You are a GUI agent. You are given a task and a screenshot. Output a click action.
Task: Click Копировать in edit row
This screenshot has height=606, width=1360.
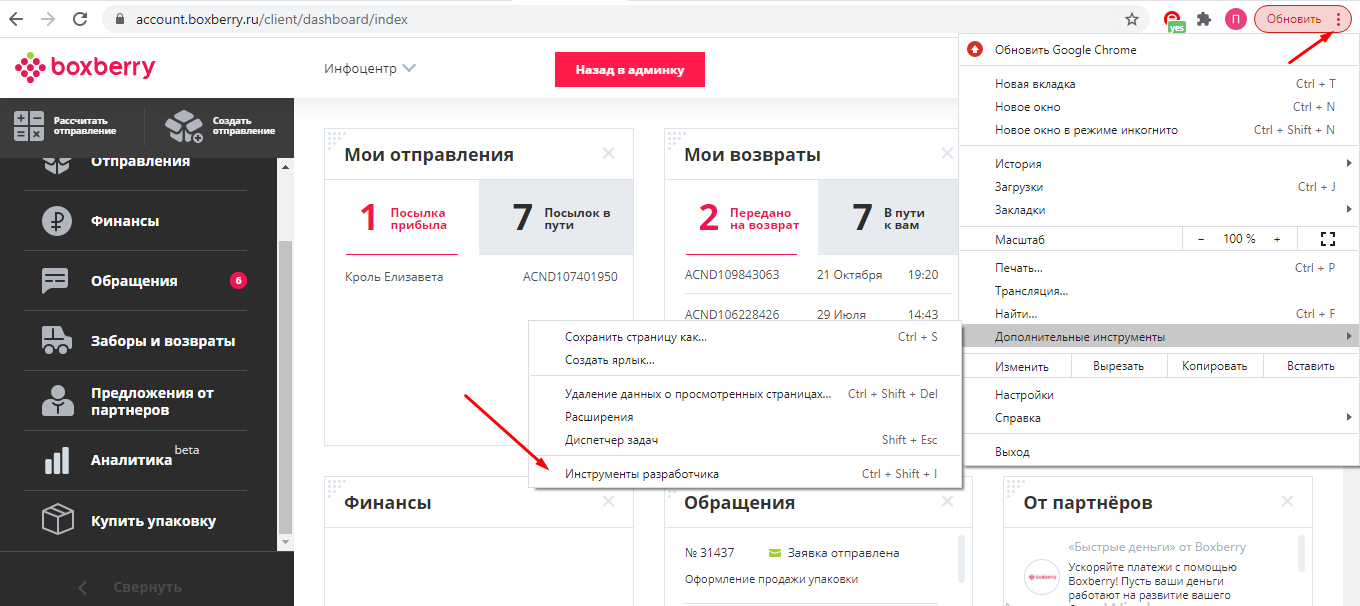tap(1214, 367)
